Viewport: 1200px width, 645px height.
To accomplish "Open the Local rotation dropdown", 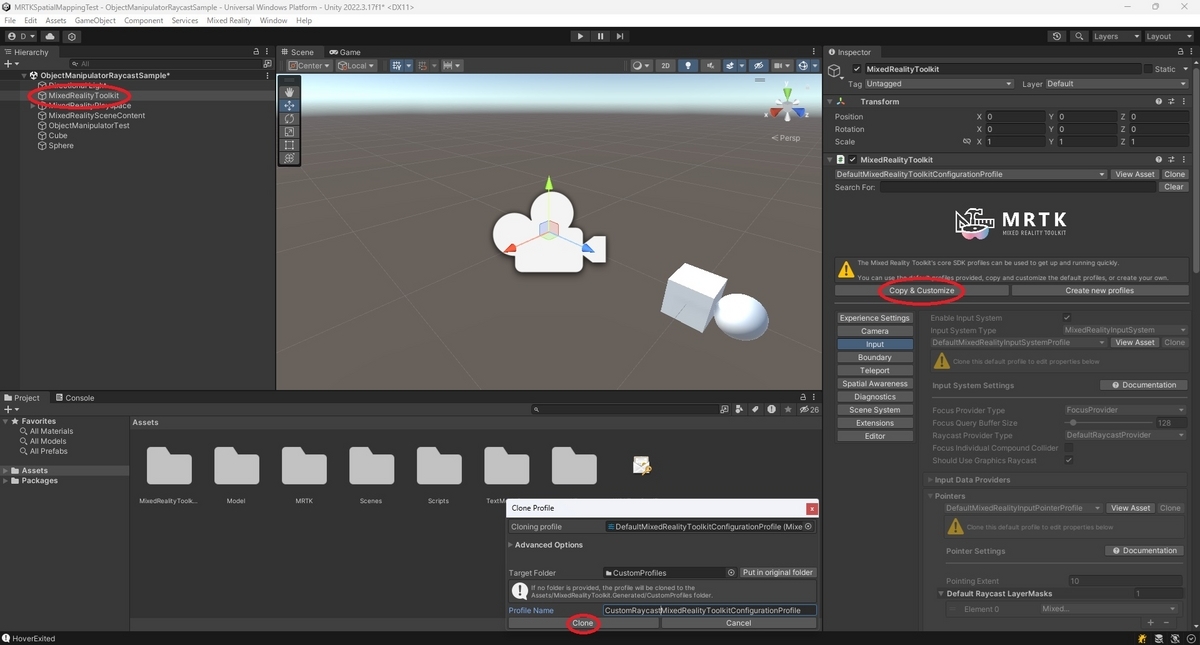I will [356, 66].
